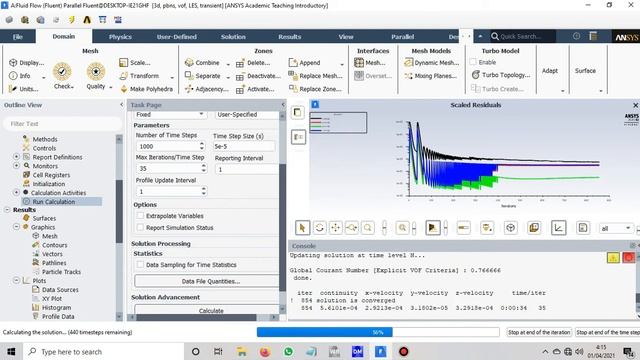The image size is (640, 360).
Task: Click Data File Quantities button
Action: (x=207, y=281)
